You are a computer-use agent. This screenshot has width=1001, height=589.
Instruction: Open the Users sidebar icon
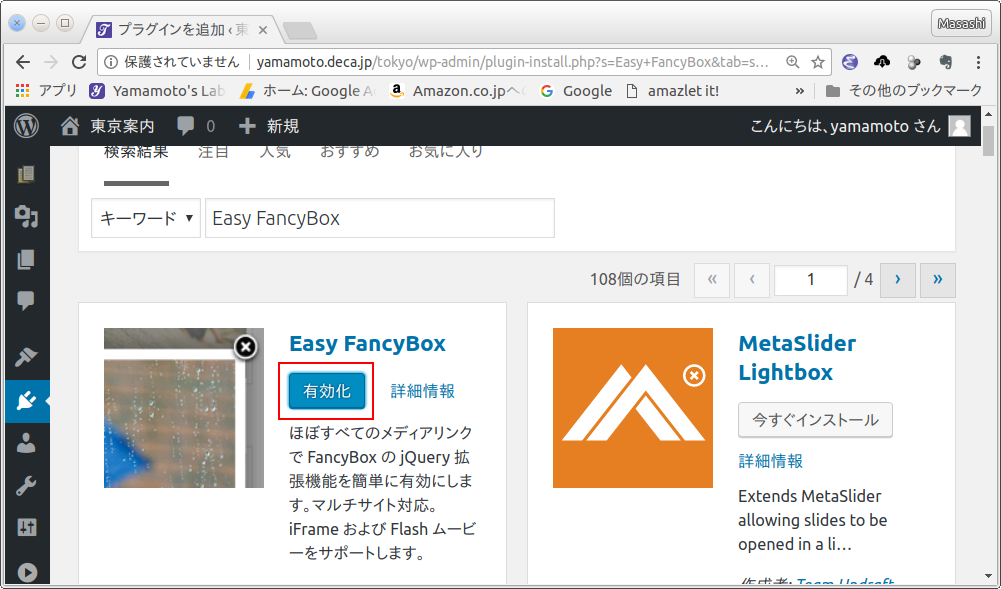(x=26, y=443)
